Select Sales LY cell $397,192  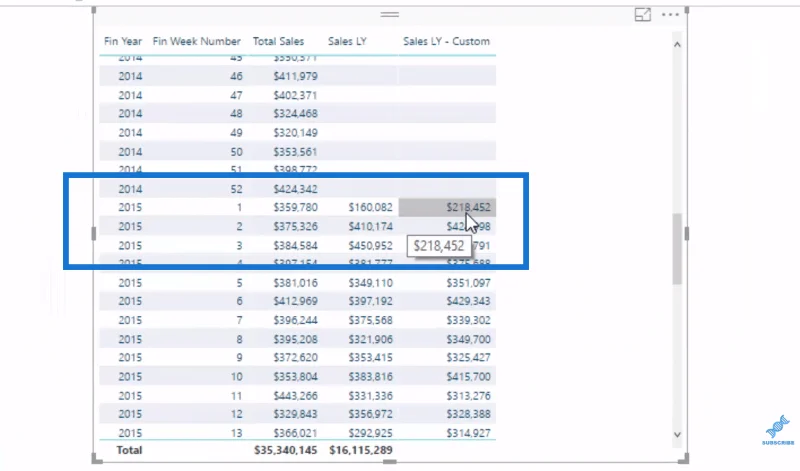(x=370, y=302)
